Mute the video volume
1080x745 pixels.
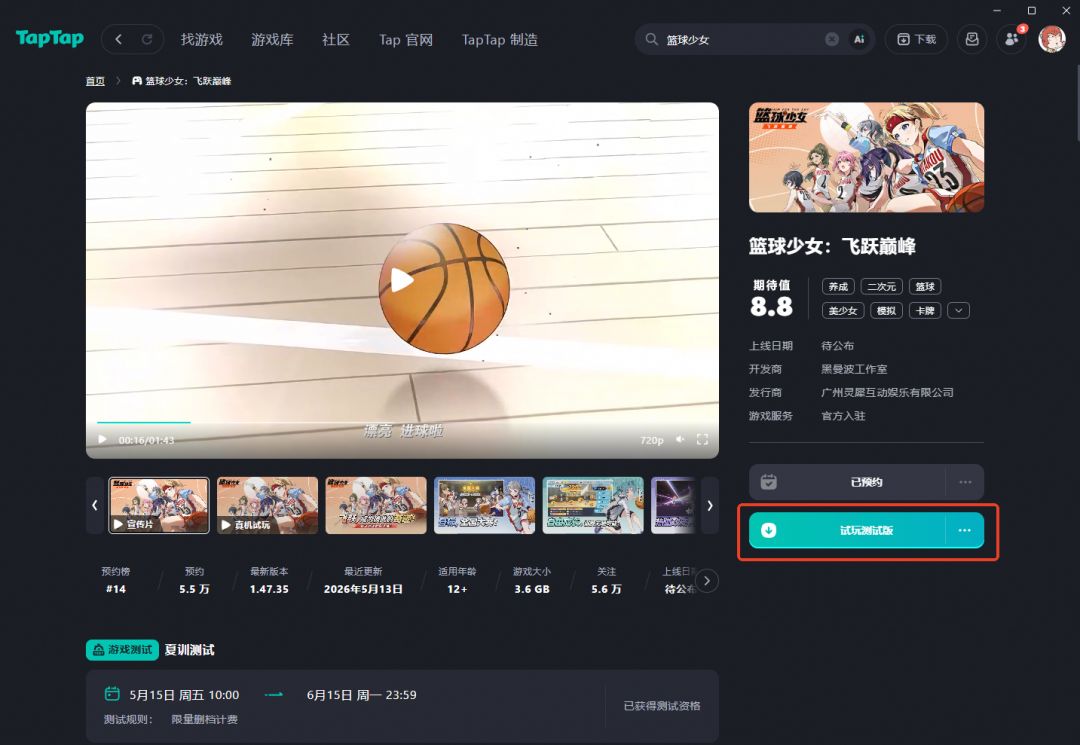click(x=680, y=439)
